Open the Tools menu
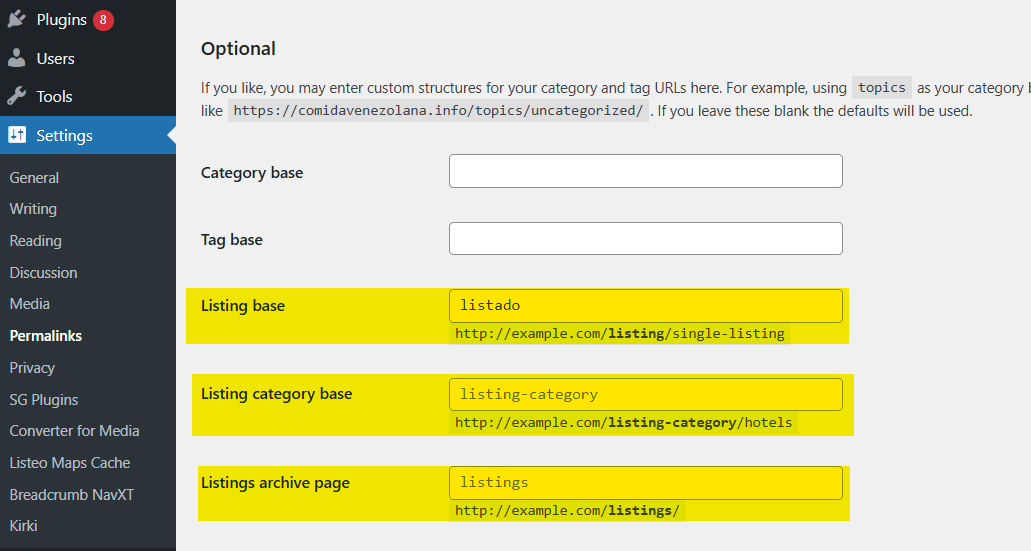Image resolution: width=1031 pixels, height=551 pixels. (x=54, y=96)
